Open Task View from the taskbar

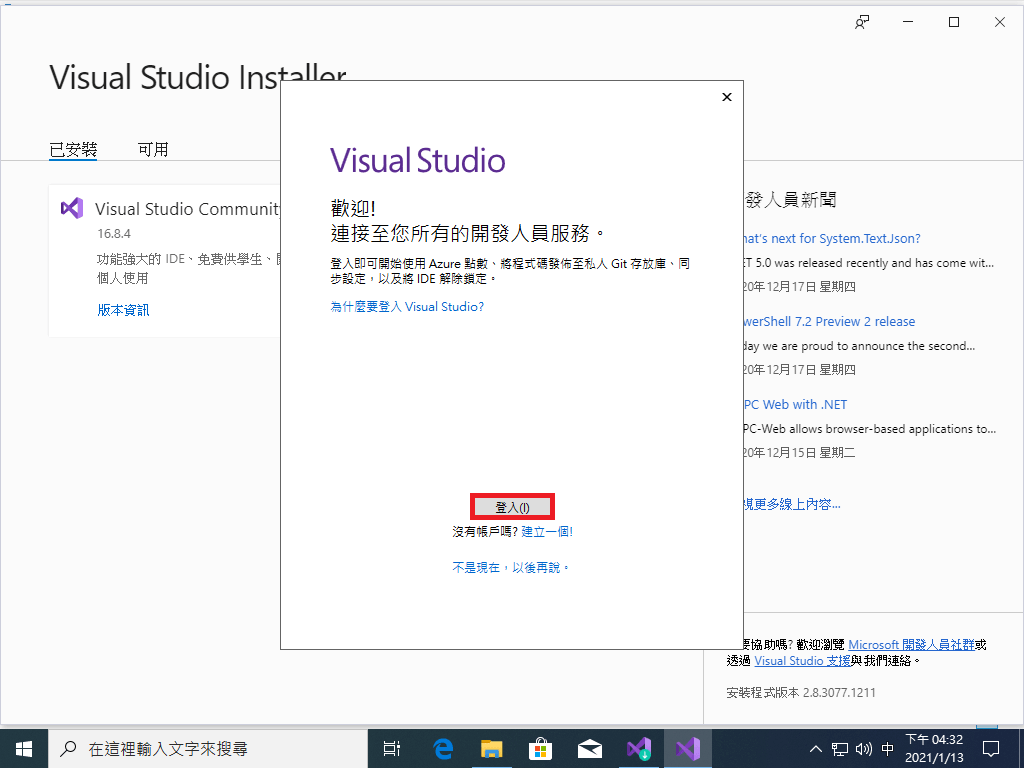[x=392, y=748]
